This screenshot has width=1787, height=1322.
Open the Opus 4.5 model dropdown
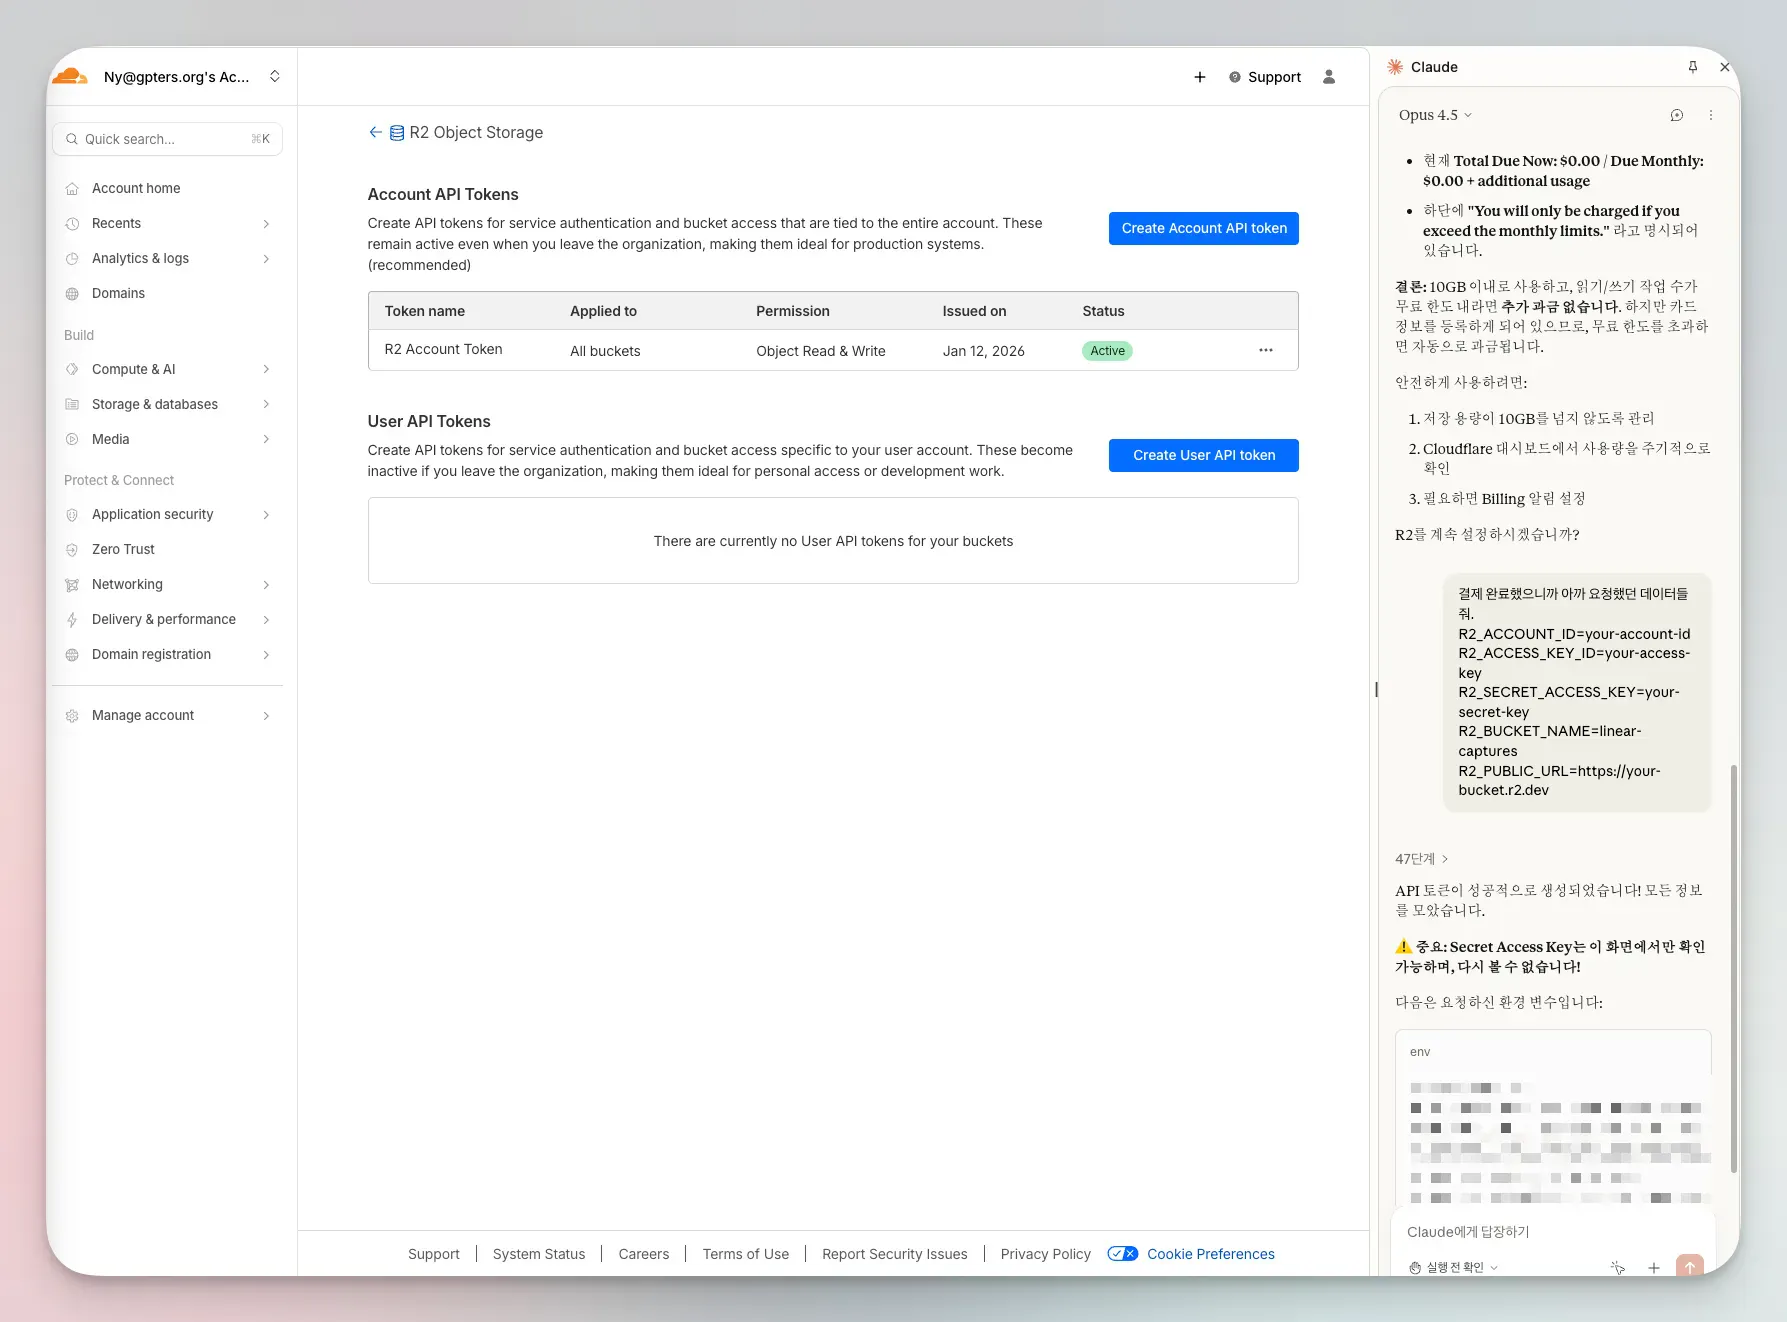pos(1435,115)
